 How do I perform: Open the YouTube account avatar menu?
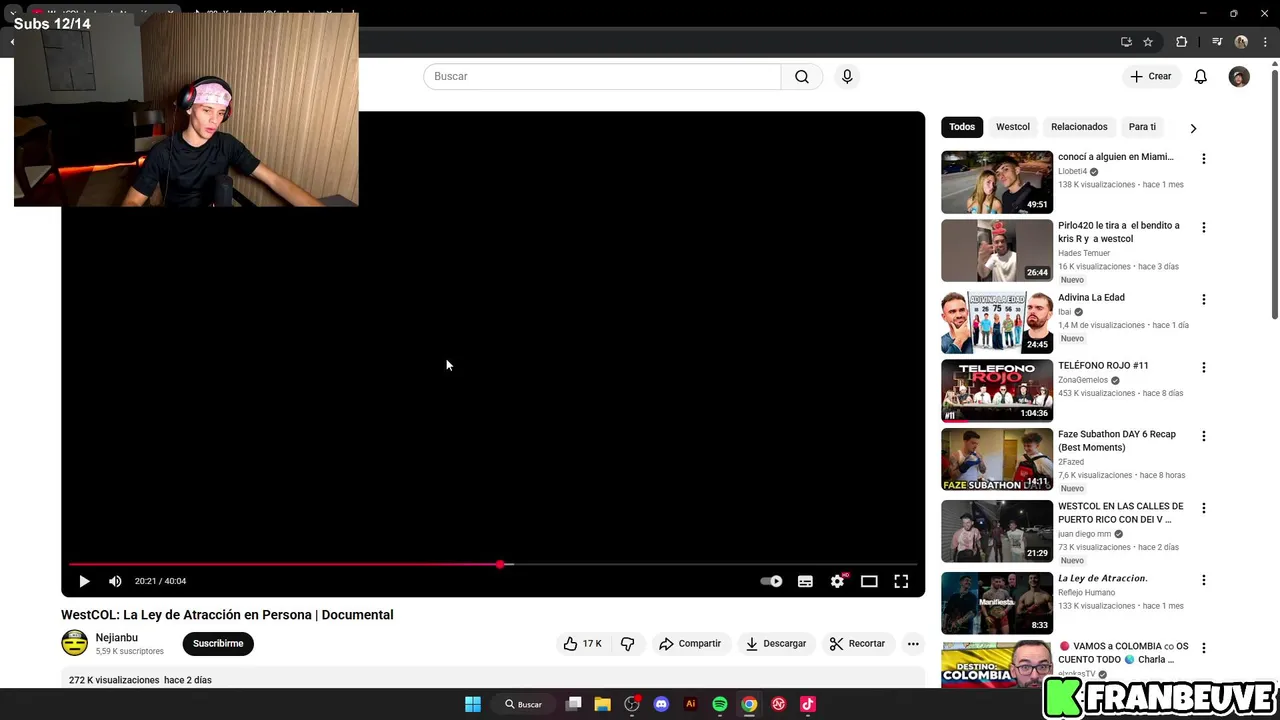pyautogui.click(x=1239, y=77)
